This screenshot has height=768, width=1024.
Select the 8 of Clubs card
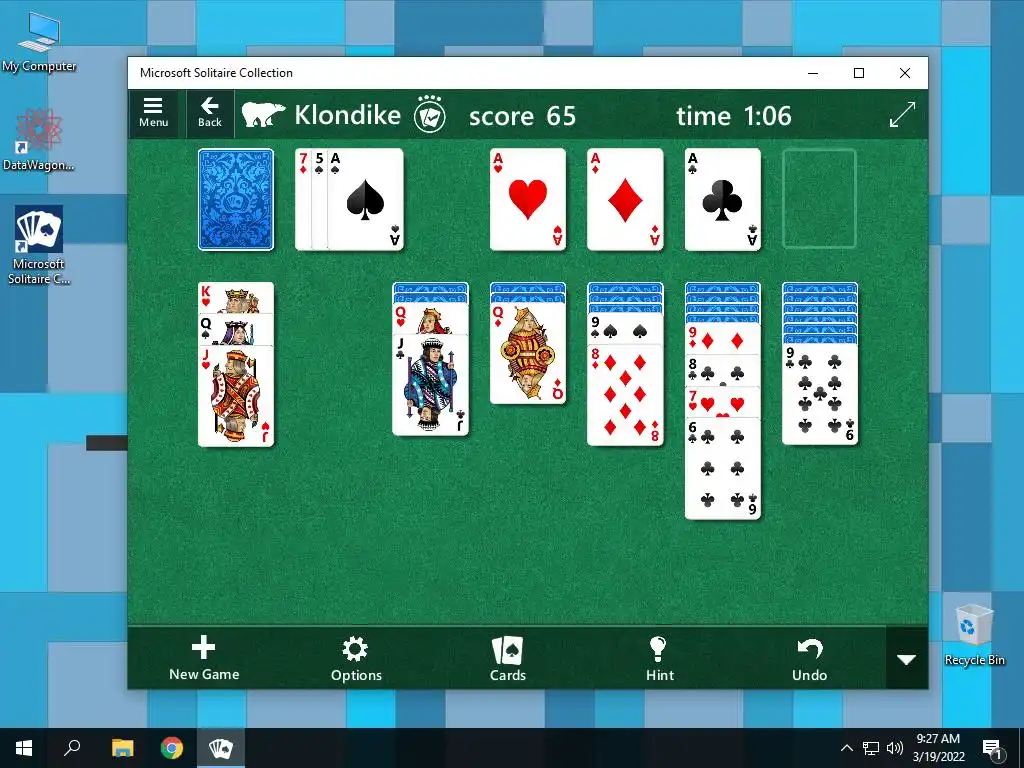[722, 370]
